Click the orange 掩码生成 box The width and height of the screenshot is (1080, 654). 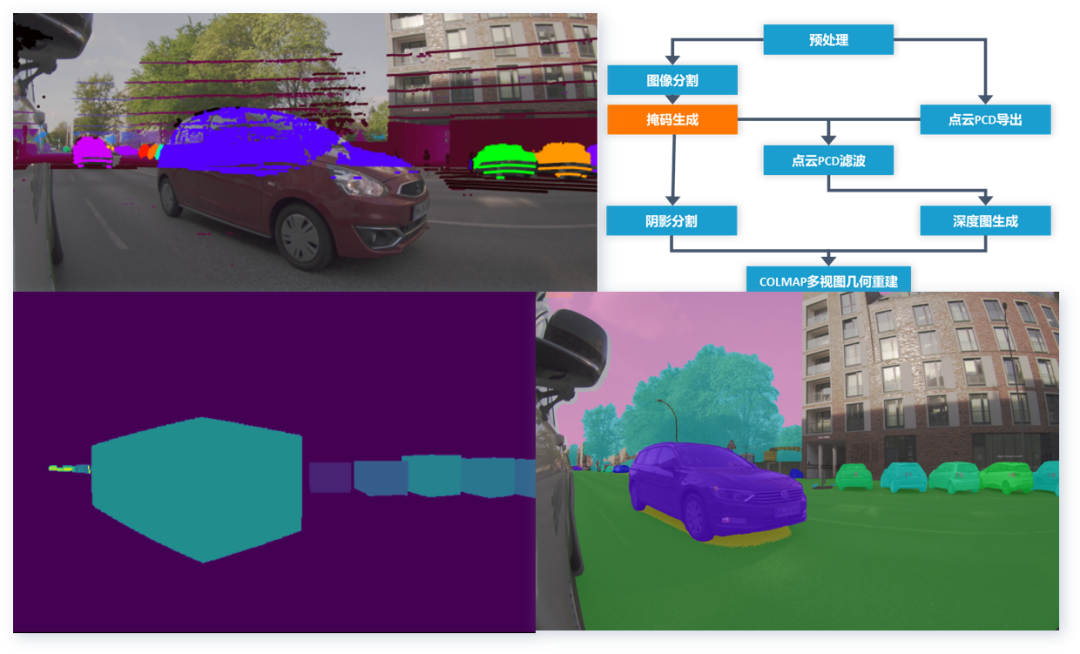coord(672,120)
